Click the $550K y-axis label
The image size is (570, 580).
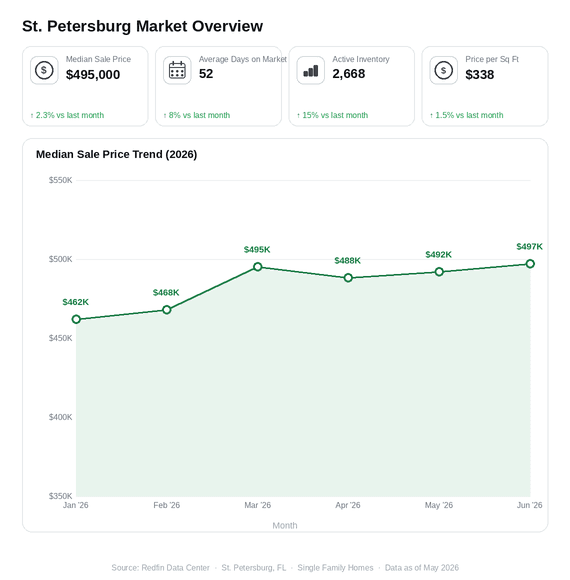61,180
